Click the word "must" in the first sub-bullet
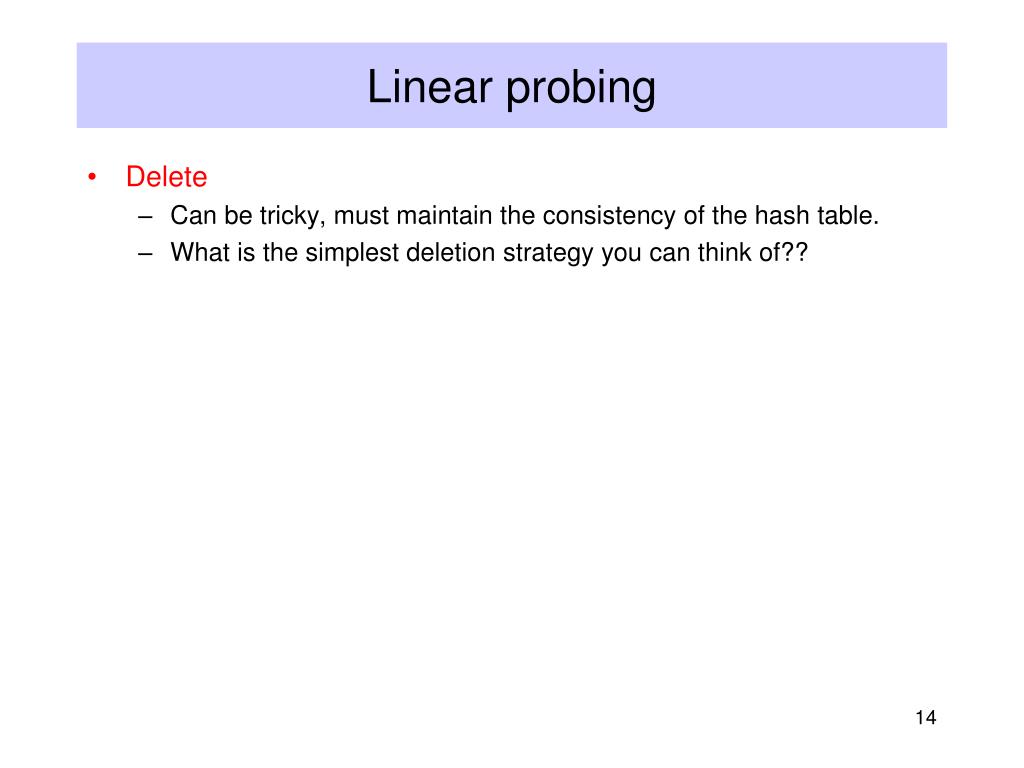The image size is (1024, 768). [361, 216]
